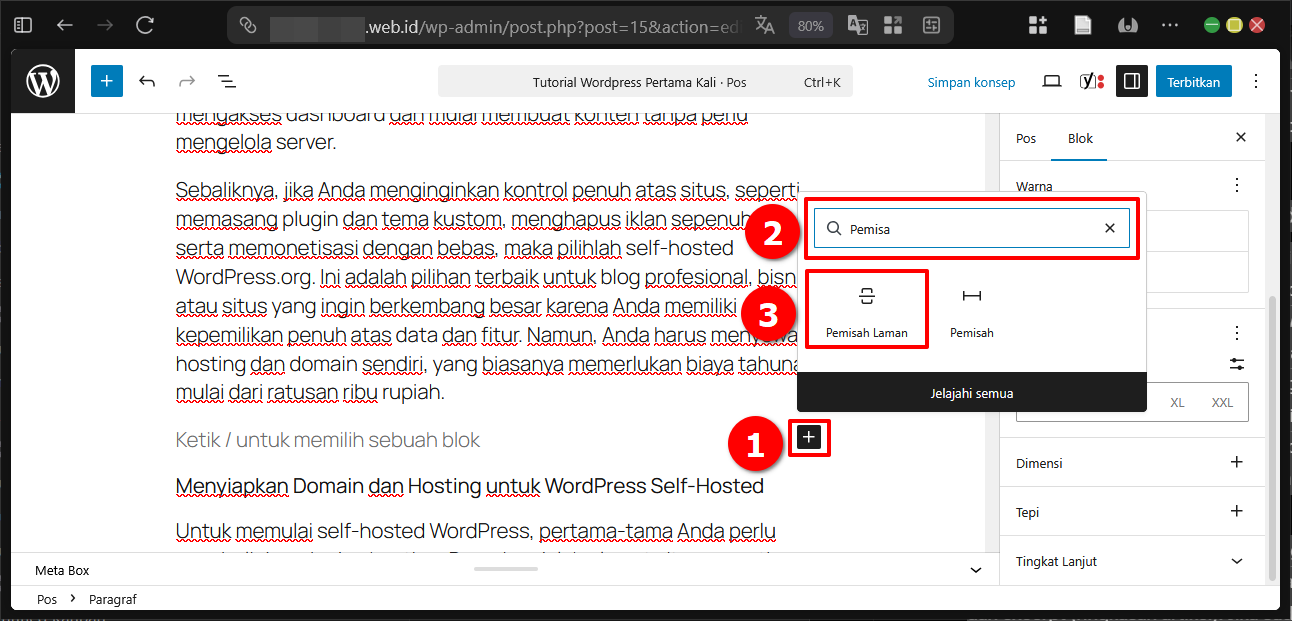Switch to the Pos tab
The image size is (1292, 621).
[x=1025, y=138]
